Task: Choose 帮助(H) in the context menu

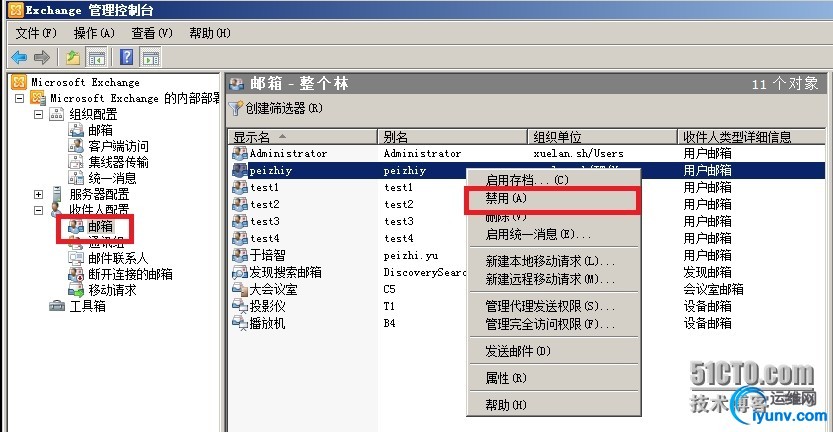Action: coord(554,405)
